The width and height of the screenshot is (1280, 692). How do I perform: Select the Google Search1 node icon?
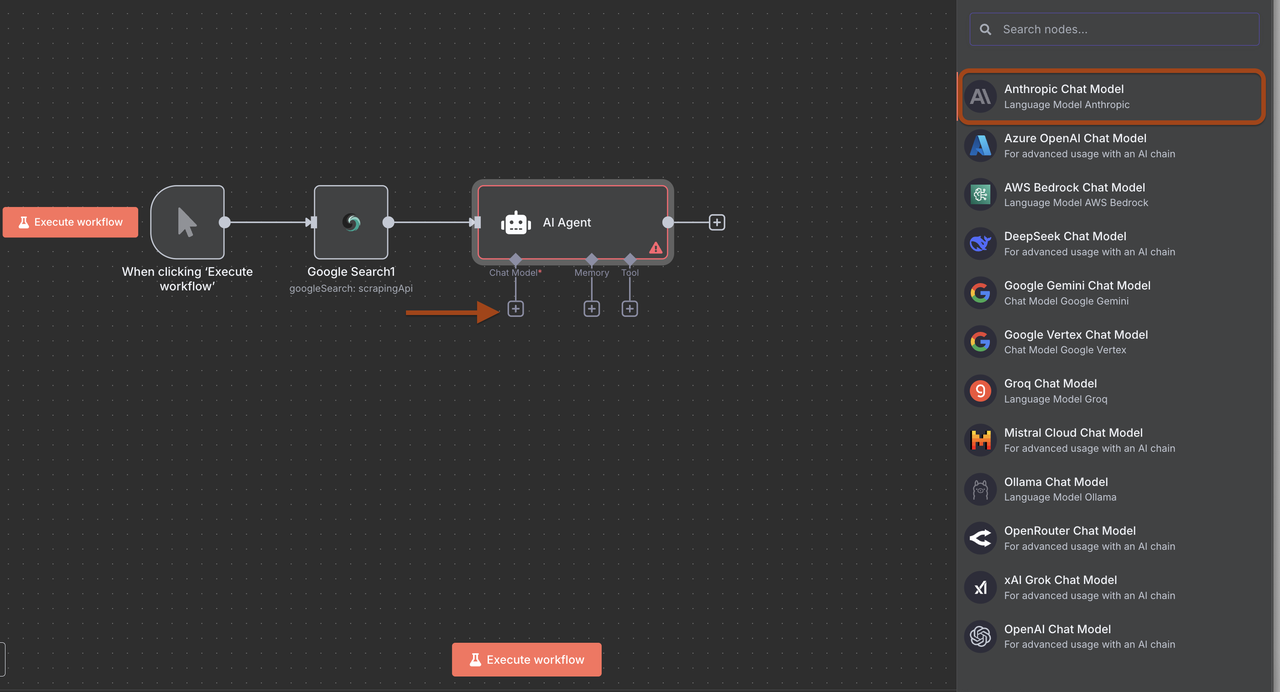click(351, 222)
